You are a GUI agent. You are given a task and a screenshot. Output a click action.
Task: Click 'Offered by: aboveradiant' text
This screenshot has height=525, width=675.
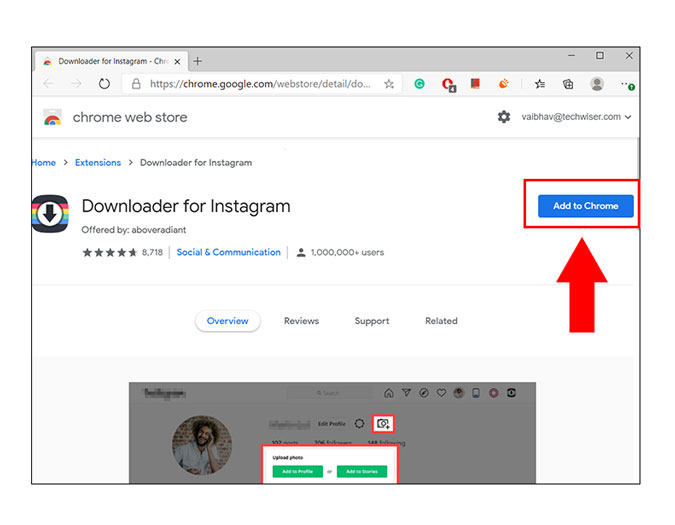[134, 230]
